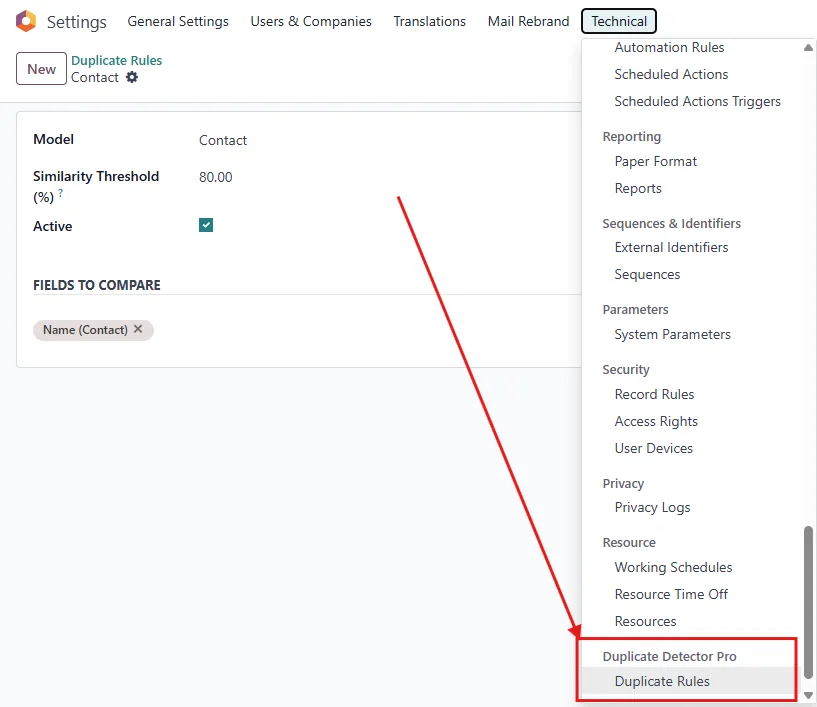Open Reports menu entry
817x707 pixels.
coord(638,189)
